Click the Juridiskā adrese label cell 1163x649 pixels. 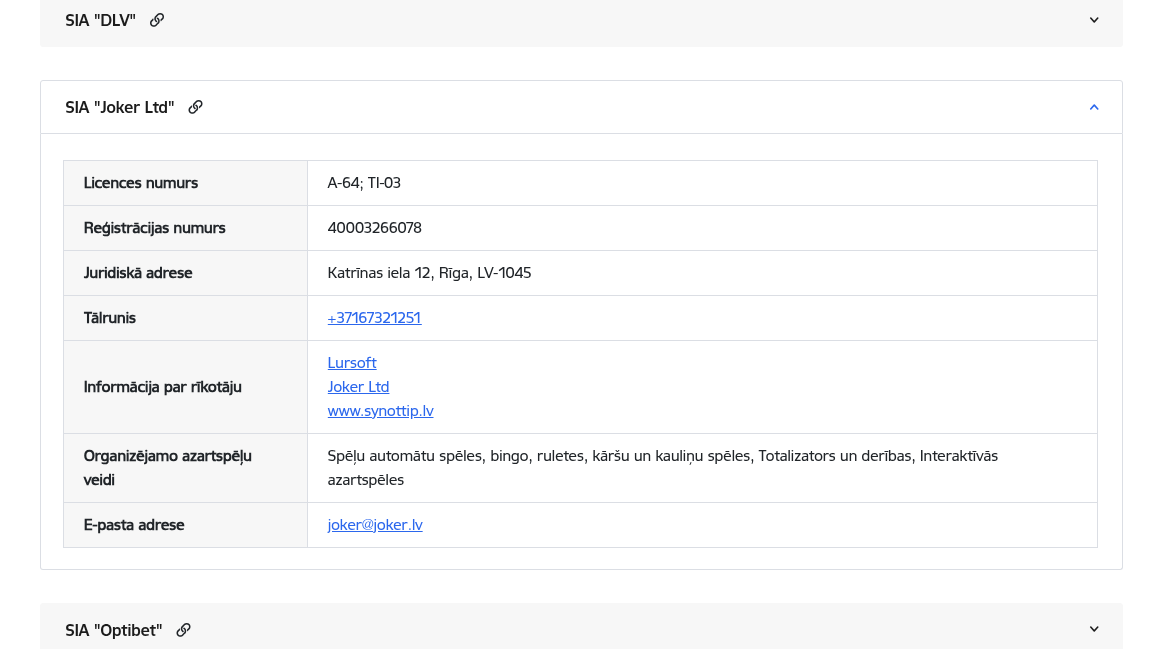tap(185, 273)
